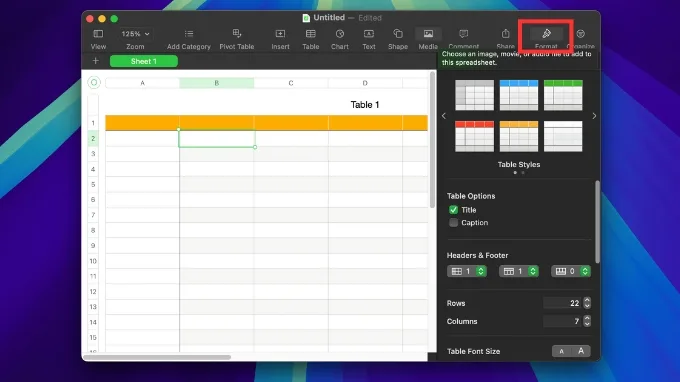Open the 125% zoom dropdown
The height and width of the screenshot is (382, 680).
click(135, 34)
